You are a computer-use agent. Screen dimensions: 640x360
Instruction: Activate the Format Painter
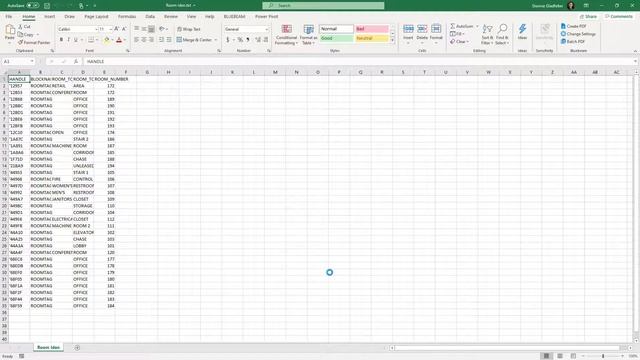[x=34, y=42]
